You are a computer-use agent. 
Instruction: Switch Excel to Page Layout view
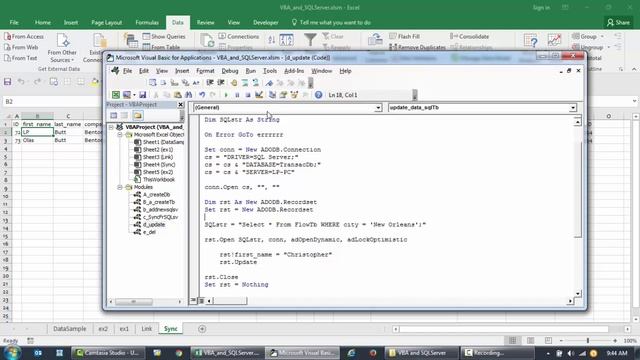click(531, 340)
